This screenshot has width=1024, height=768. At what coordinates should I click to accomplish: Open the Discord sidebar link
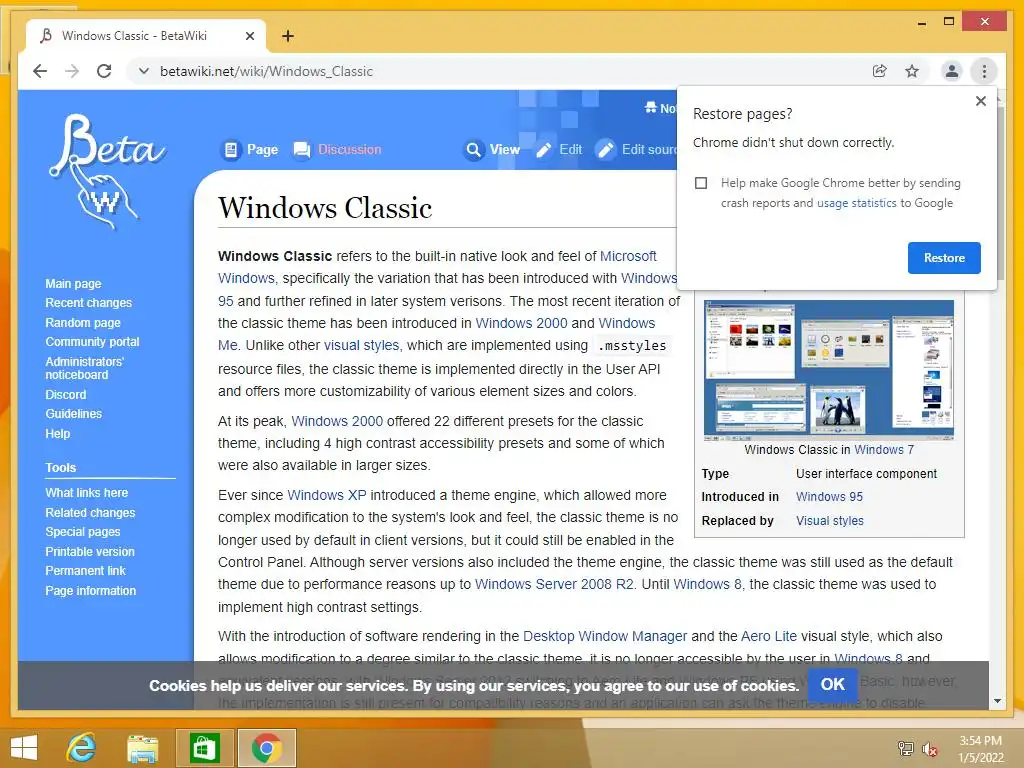pos(65,394)
